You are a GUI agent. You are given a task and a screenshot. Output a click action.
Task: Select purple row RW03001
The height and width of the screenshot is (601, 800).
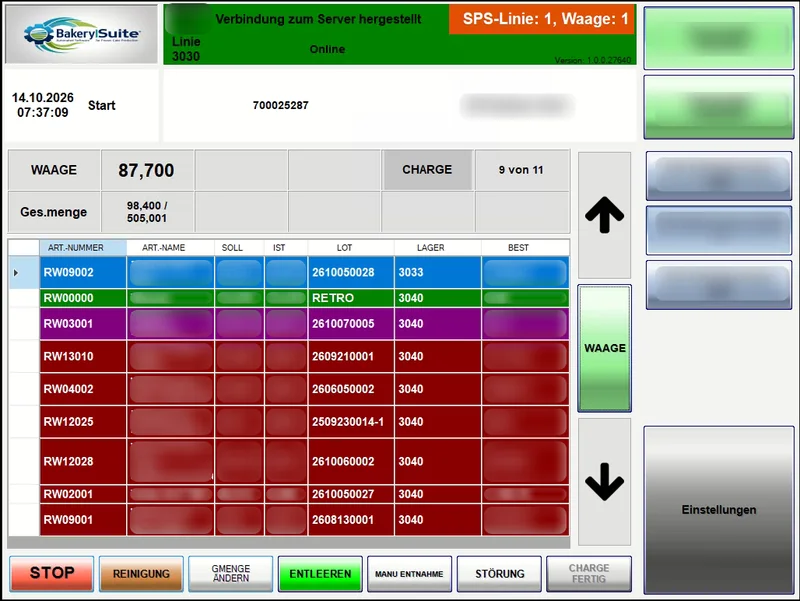(x=304, y=323)
